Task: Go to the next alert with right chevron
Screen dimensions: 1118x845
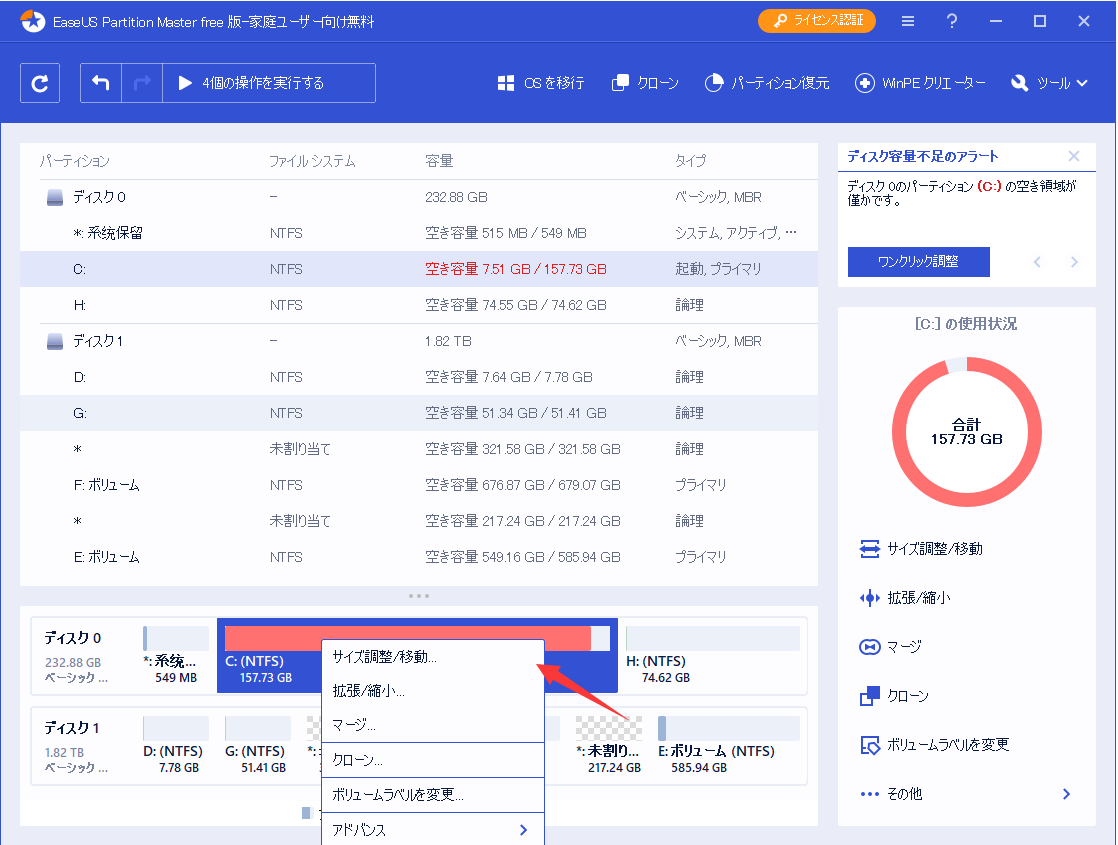Action: point(1075,262)
